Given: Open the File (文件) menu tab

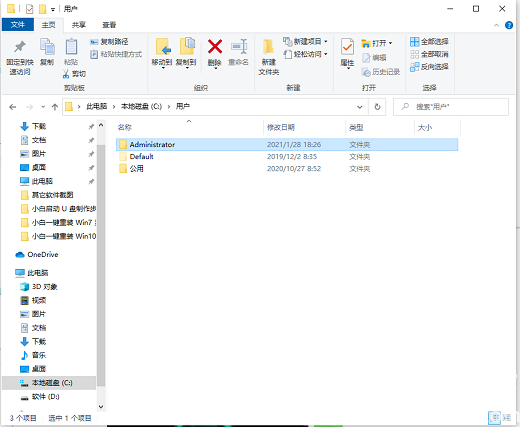Looking at the screenshot, I should [x=18, y=25].
